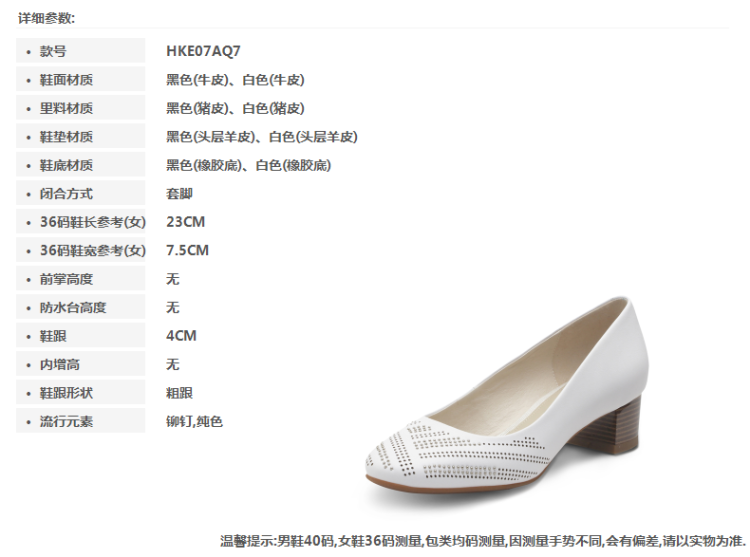The height and width of the screenshot is (557, 750).
Task: Click the 粗跟 heel shape value
Action: point(179,393)
